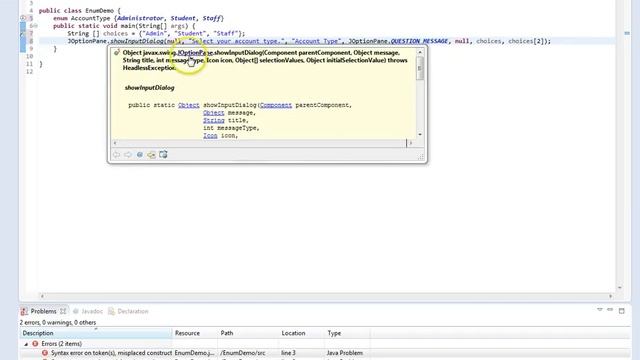640x360 pixels.
Task: Sort problems by Location column
Action: 302,333
